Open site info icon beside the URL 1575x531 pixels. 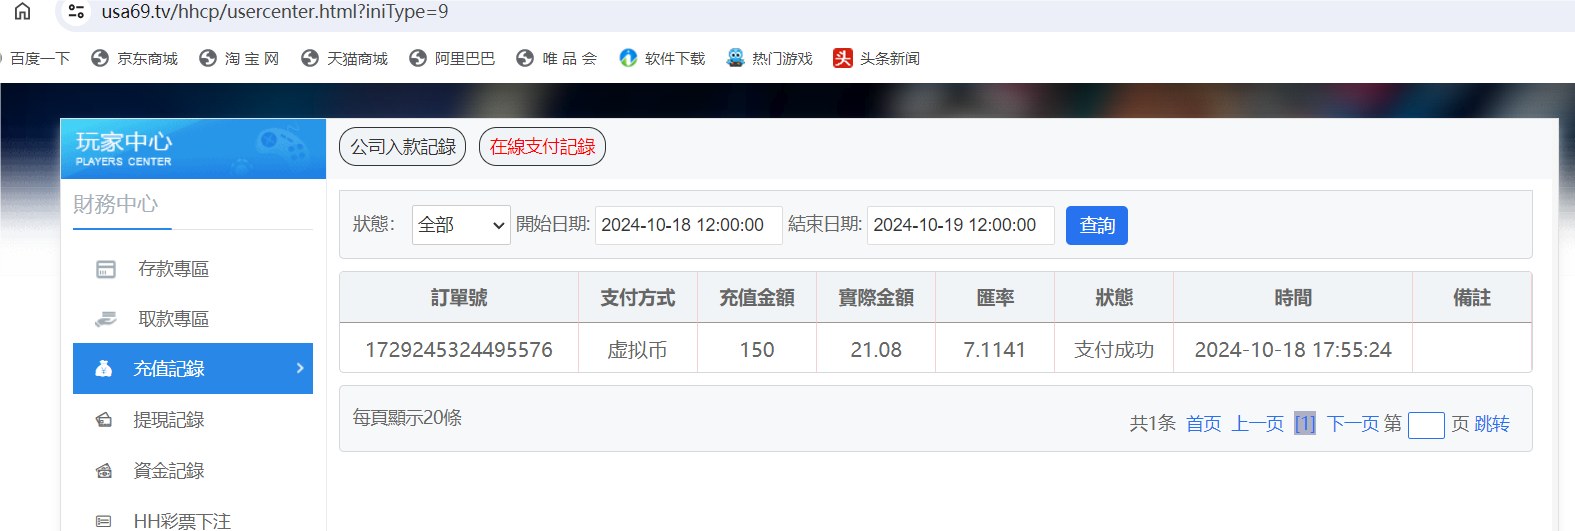click(x=76, y=12)
